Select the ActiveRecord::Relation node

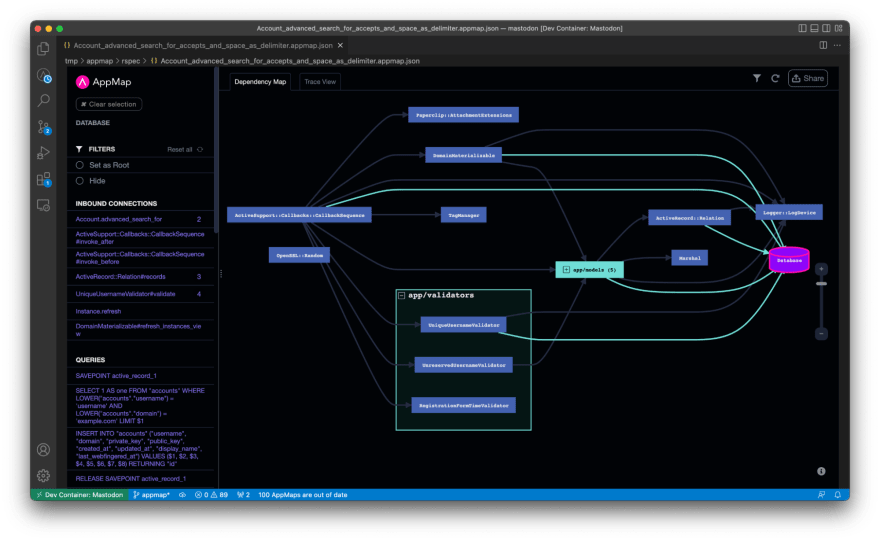pyautogui.click(x=689, y=218)
